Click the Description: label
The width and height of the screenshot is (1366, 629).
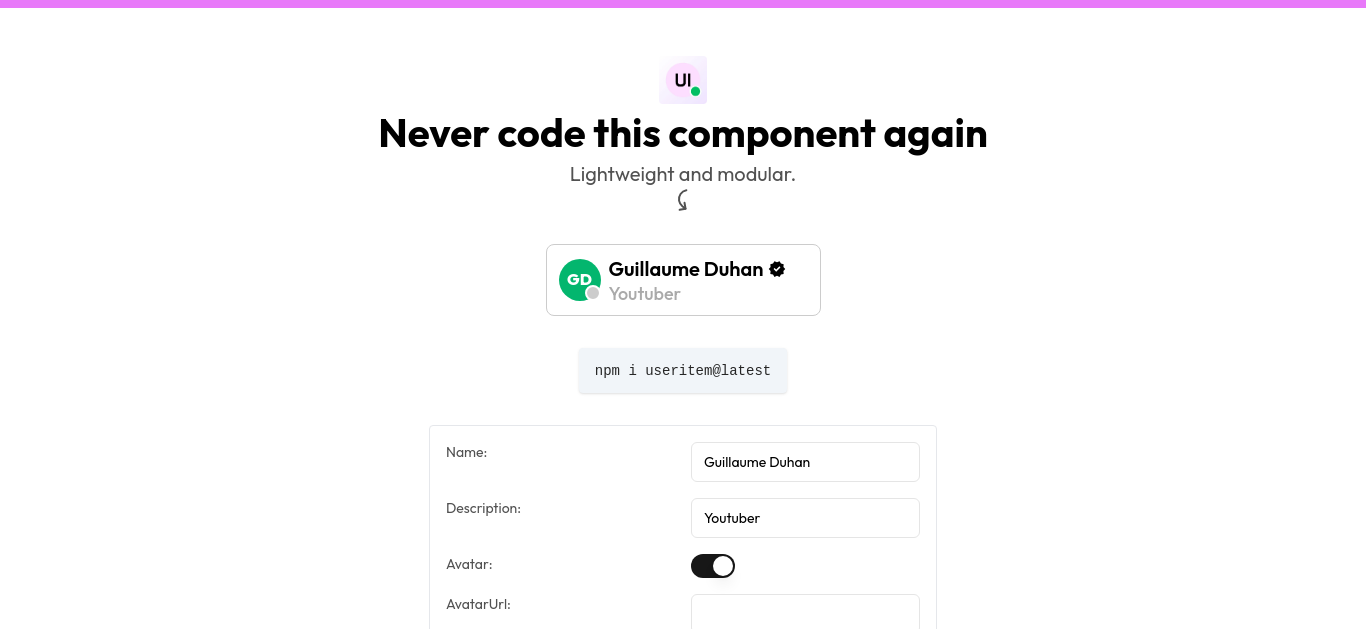coord(483,508)
